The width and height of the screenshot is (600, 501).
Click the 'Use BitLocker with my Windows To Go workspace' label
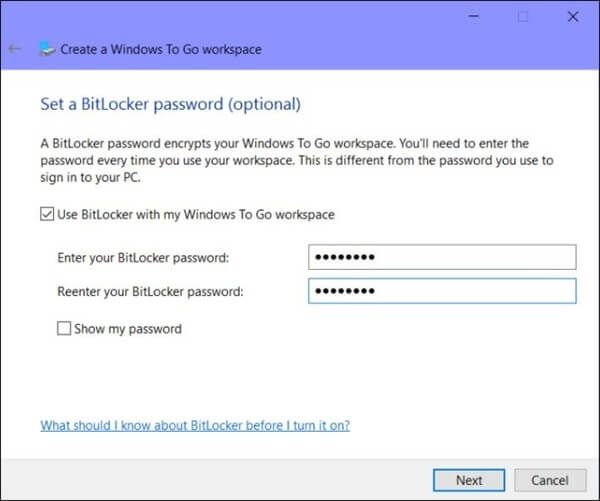coord(194,214)
